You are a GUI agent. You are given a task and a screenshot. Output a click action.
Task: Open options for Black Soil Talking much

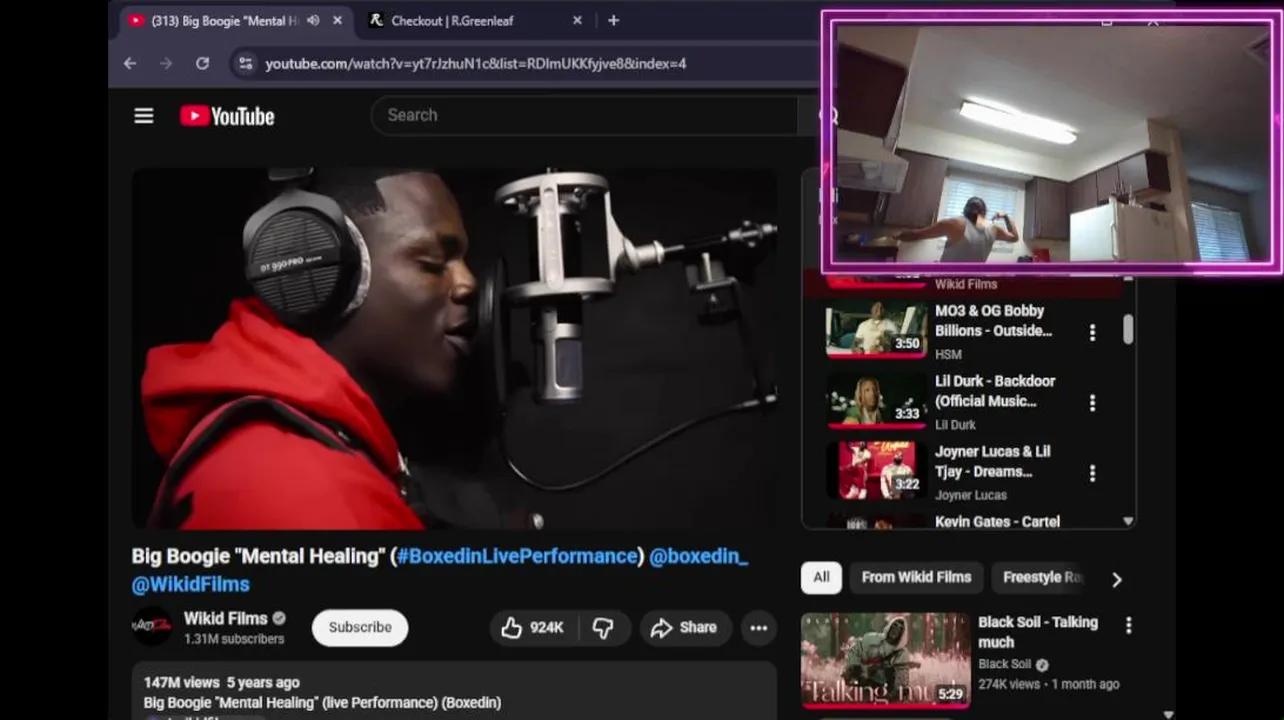click(x=1128, y=625)
